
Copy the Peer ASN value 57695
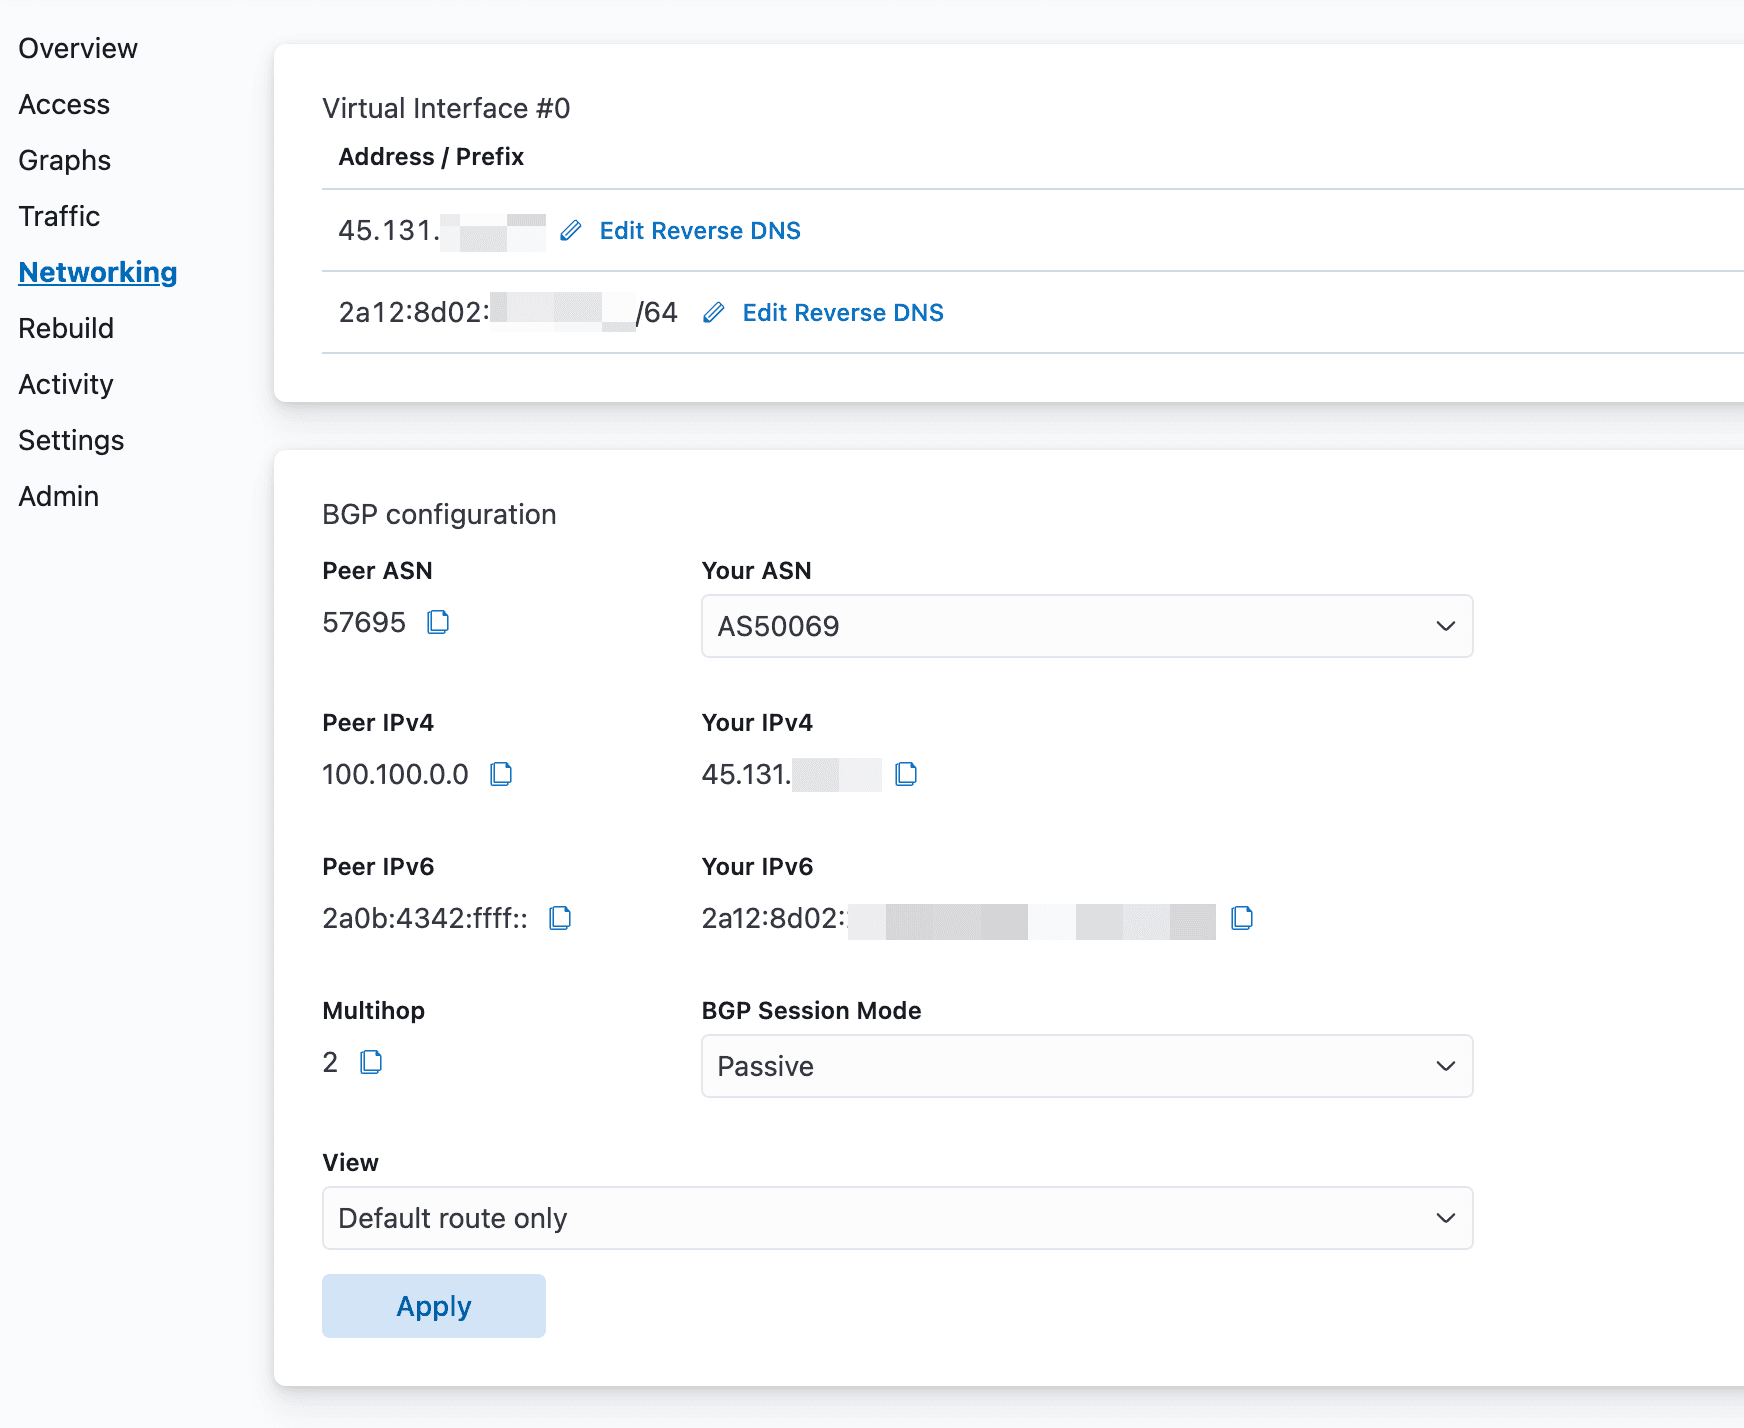(437, 622)
